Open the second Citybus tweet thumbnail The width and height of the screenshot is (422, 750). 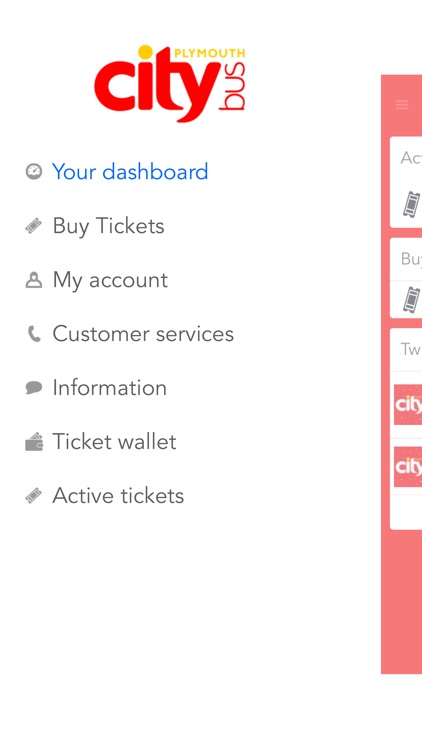point(408,466)
